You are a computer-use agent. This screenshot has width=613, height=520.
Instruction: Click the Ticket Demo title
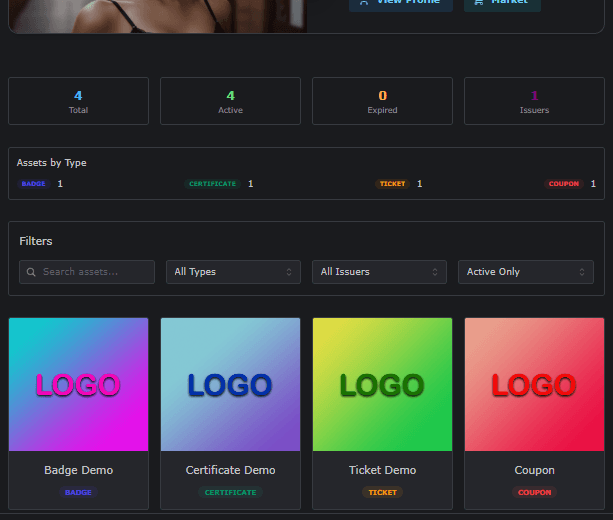pyautogui.click(x=382, y=470)
